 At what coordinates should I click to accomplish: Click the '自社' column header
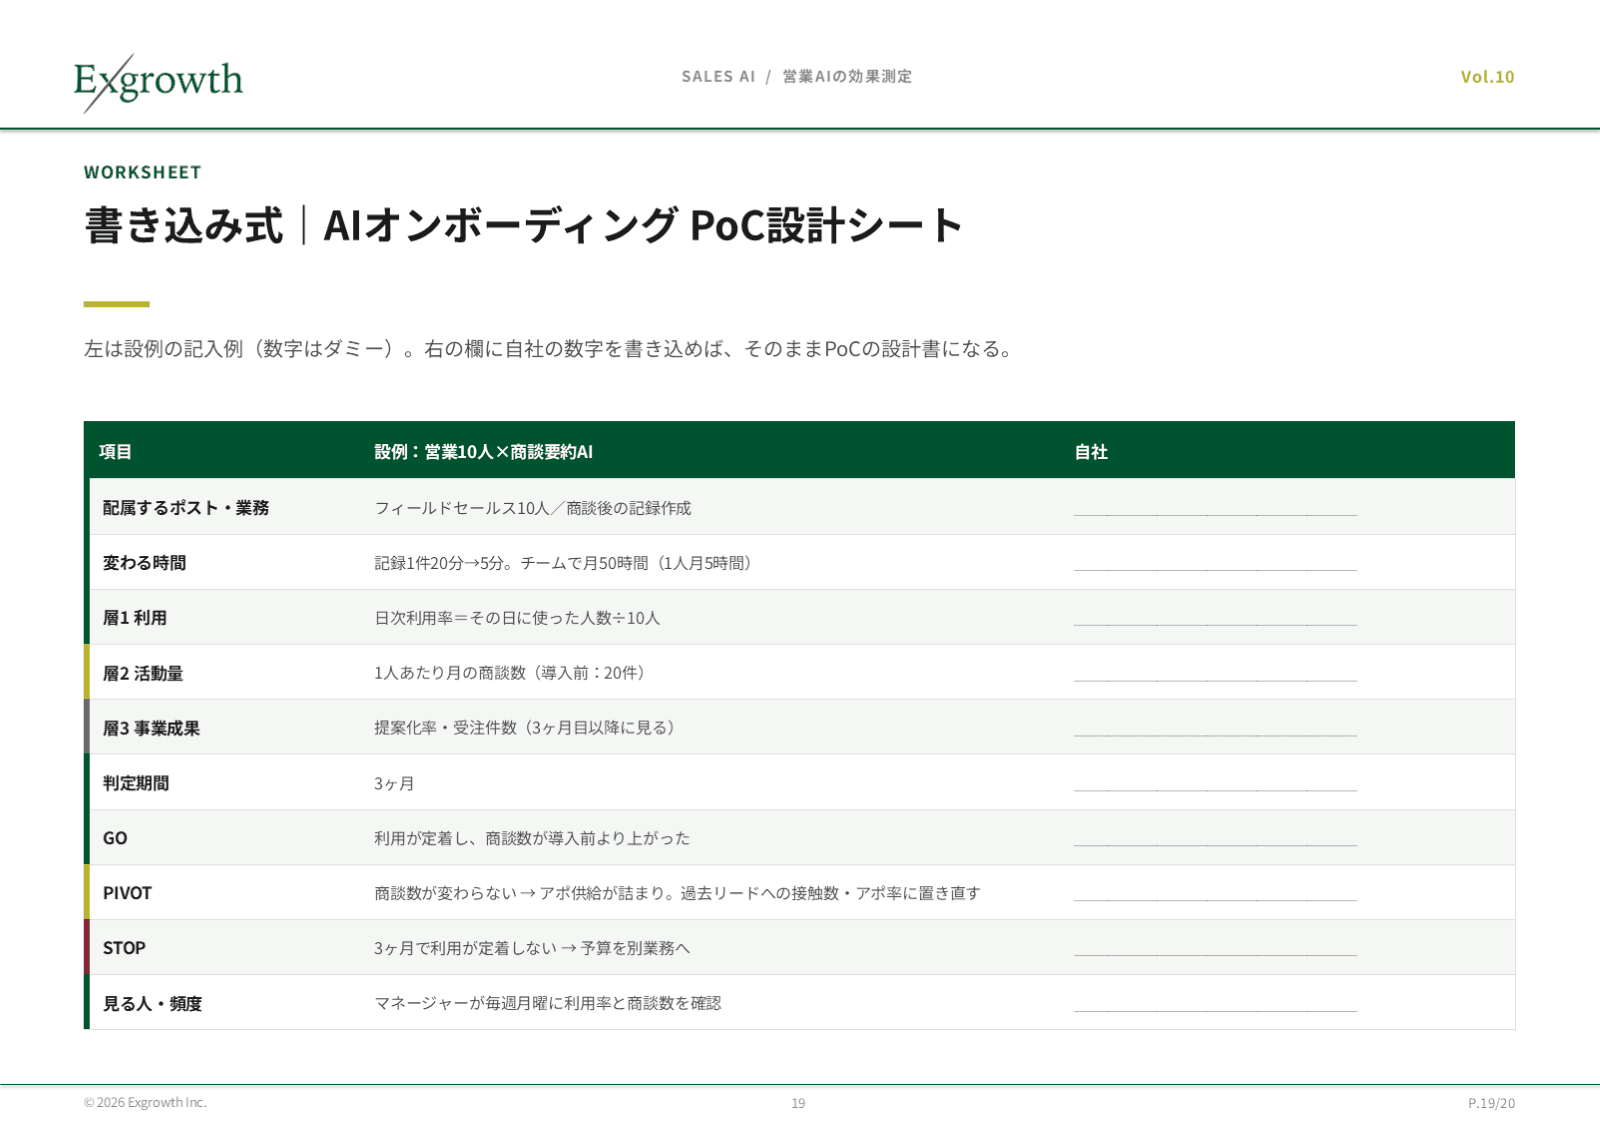[1091, 452]
